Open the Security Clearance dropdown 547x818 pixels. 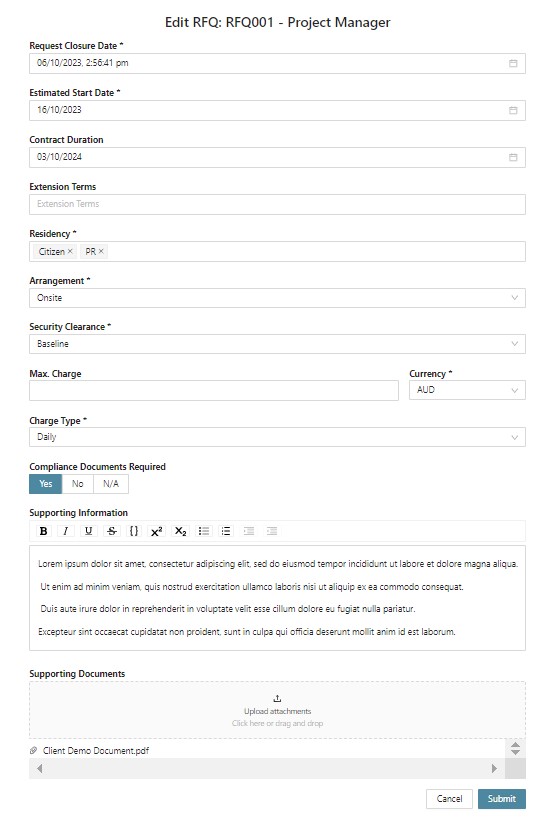tap(277, 344)
